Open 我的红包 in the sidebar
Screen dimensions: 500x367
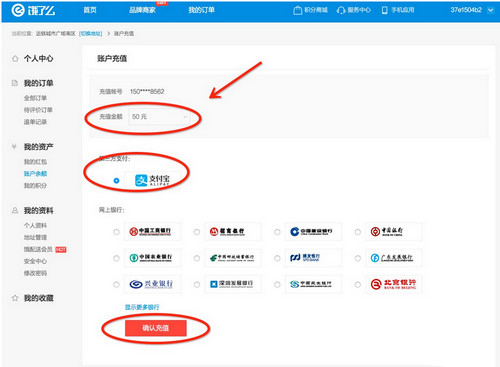[35, 162]
